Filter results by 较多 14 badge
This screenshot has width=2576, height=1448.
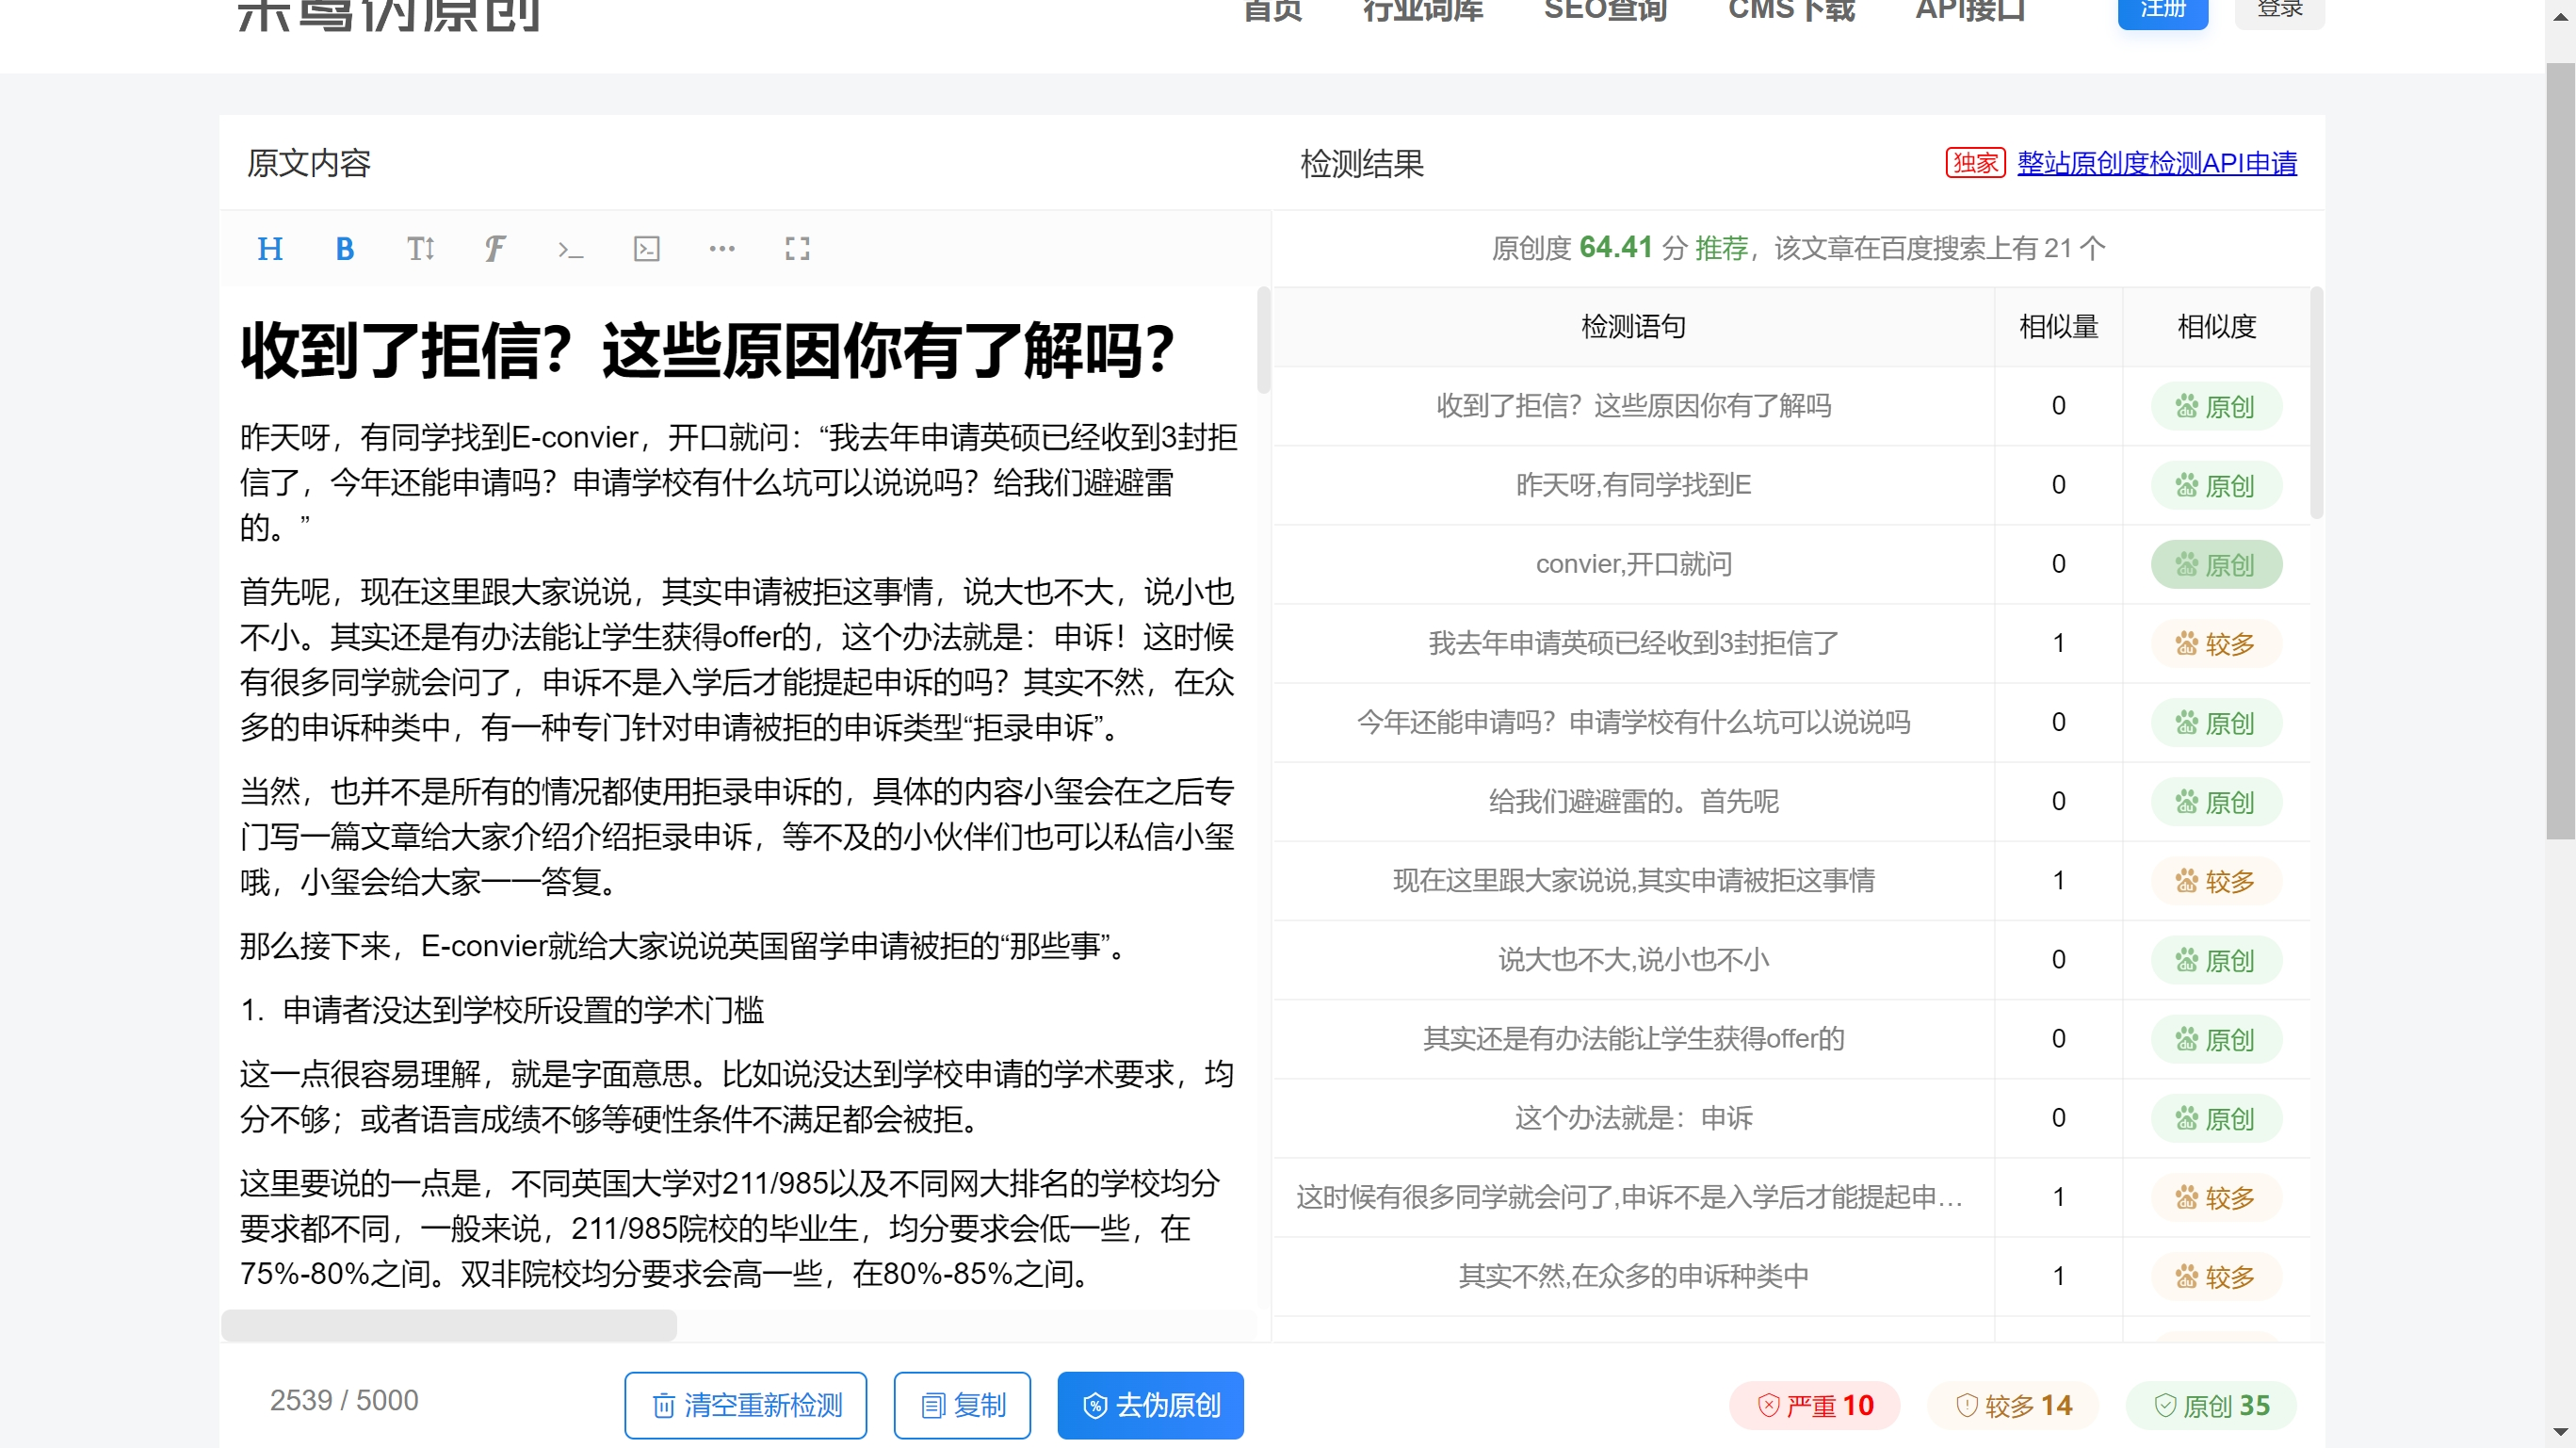(2013, 1404)
